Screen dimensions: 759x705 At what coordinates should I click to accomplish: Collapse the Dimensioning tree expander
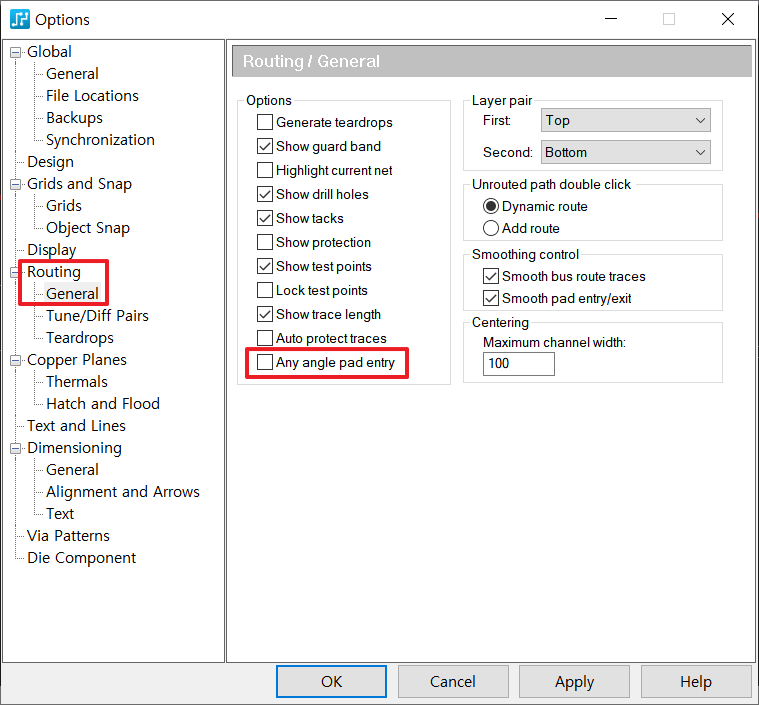tap(15, 448)
